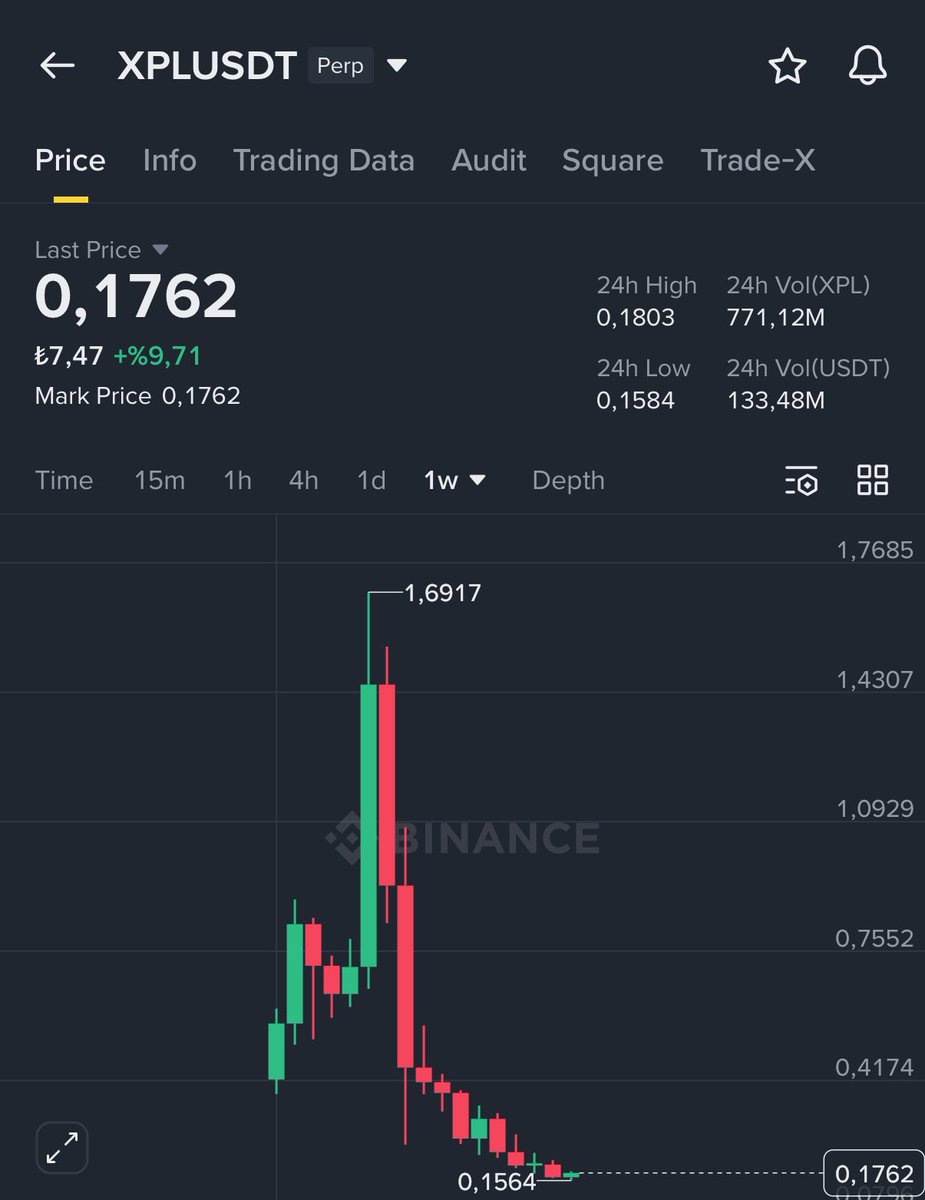Tap the 24h Low label

click(x=644, y=368)
